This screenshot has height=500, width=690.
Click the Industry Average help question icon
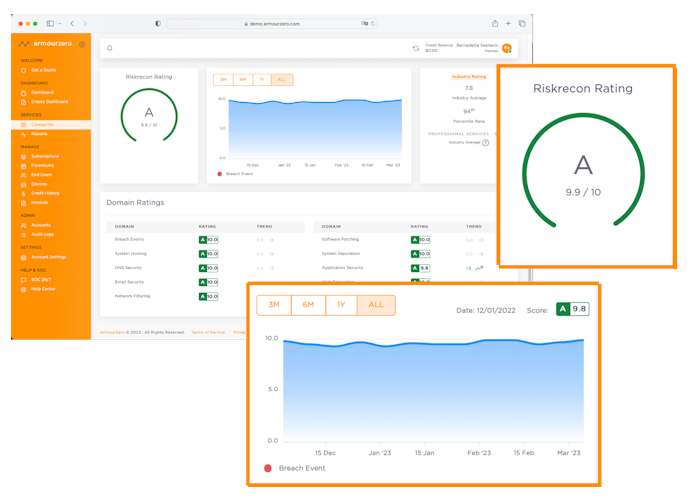(485, 143)
